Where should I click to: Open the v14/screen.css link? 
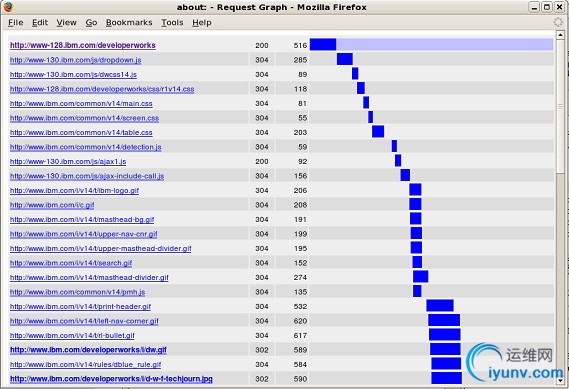pyautogui.click(x=84, y=118)
